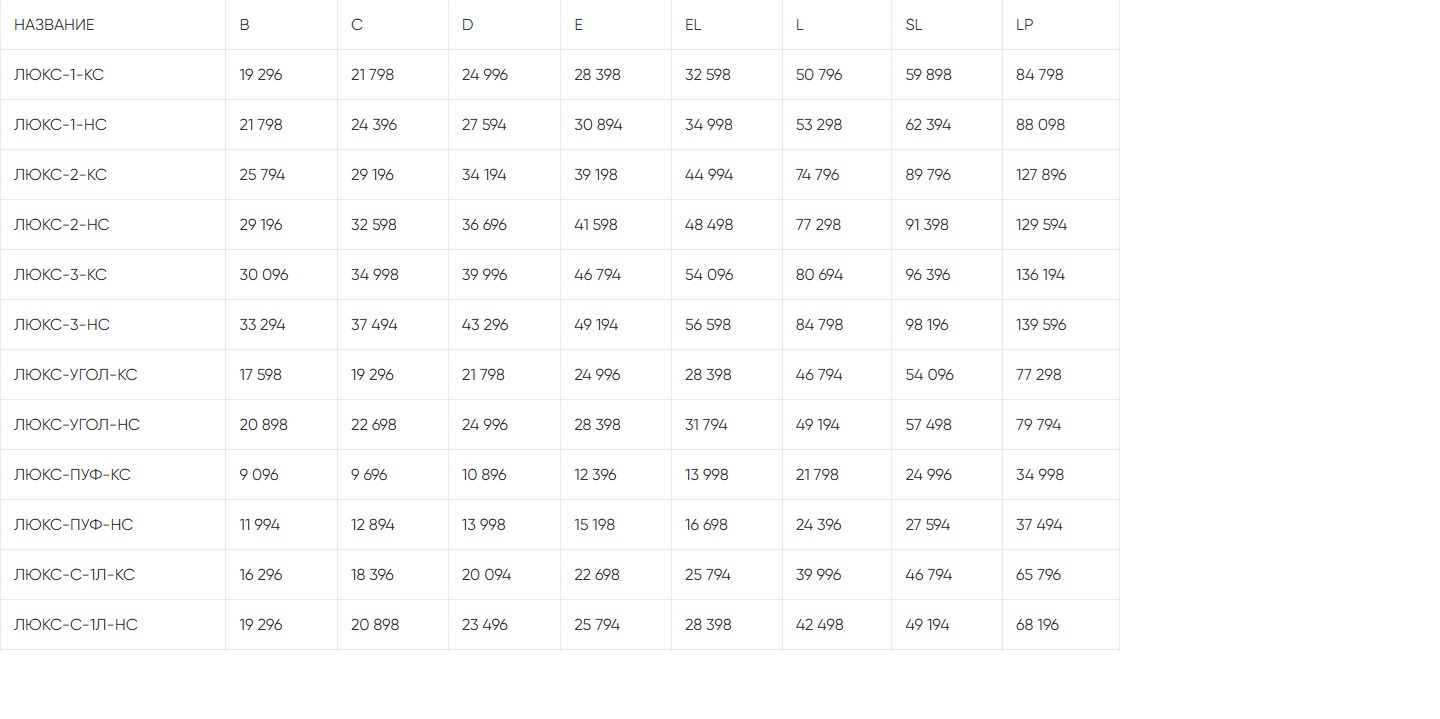1440x719 pixels.
Task: Select the ЛЮКС-ПУФ-НС row name
Action: [73, 525]
